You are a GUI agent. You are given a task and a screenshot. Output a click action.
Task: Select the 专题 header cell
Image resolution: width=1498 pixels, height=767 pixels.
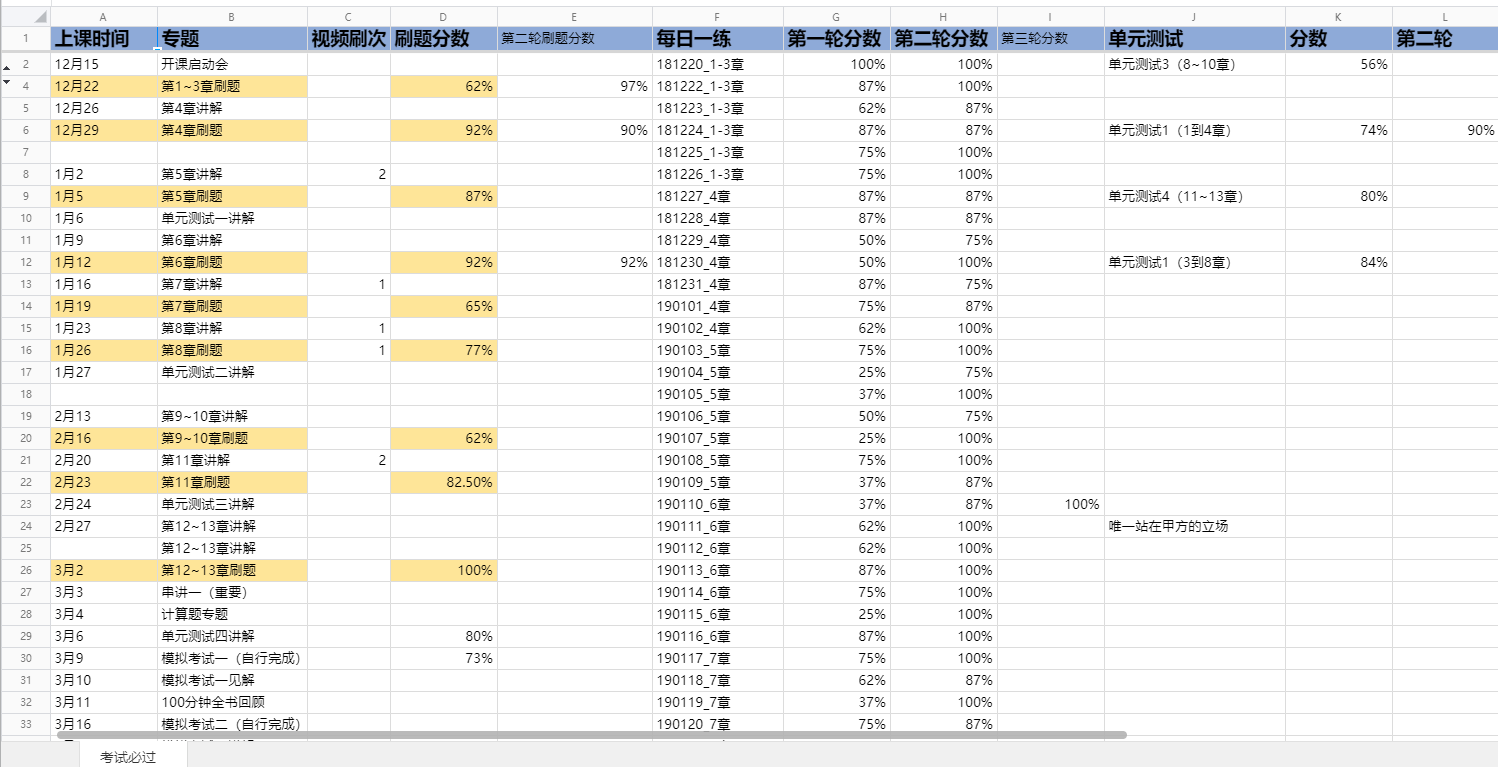point(232,39)
